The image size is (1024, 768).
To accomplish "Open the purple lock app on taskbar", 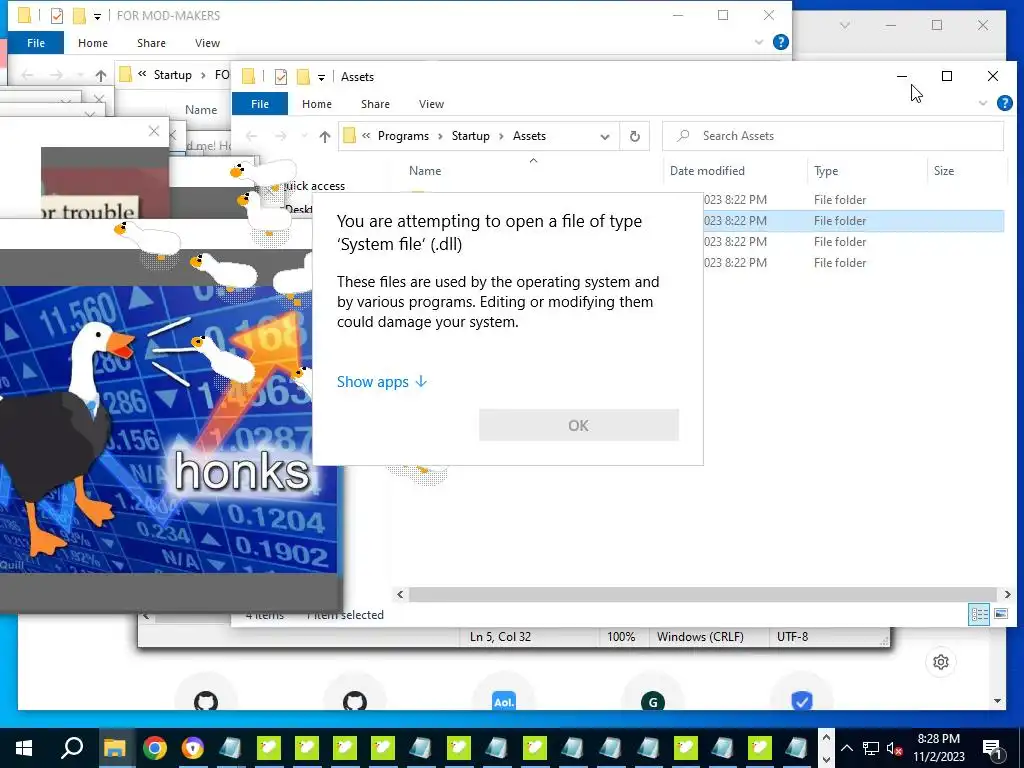I will click(x=193, y=748).
